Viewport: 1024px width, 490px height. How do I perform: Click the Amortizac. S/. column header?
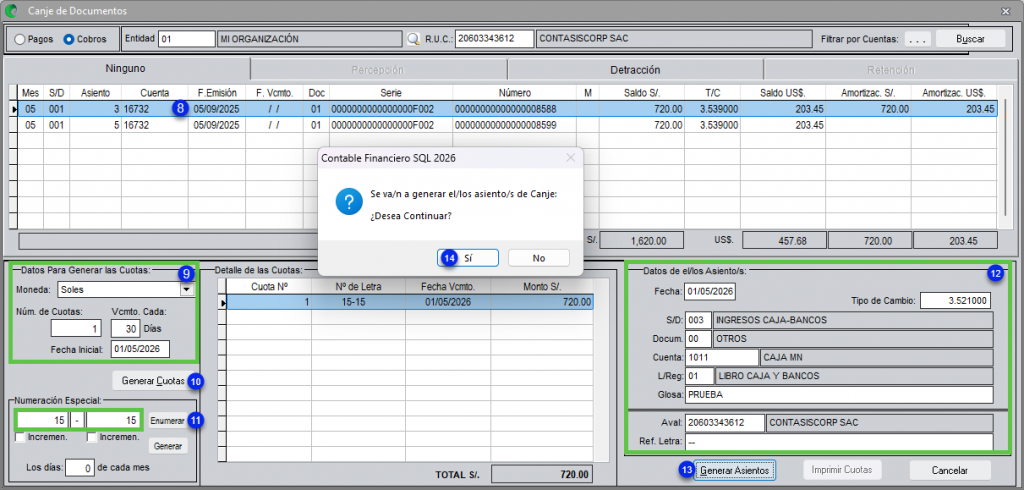coord(869,93)
